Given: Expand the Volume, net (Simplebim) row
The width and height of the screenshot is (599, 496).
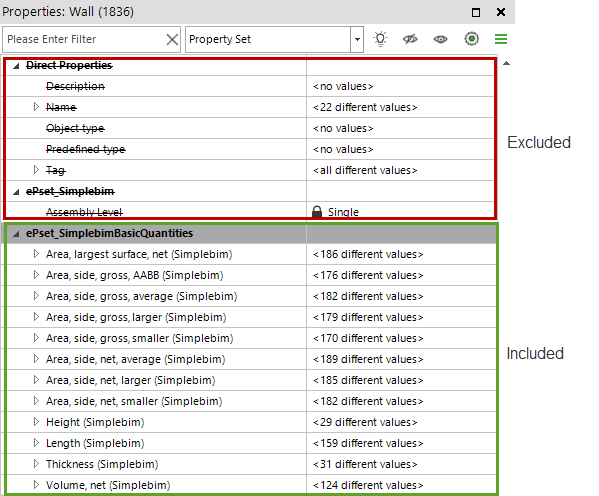Looking at the screenshot, I should (x=36, y=485).
